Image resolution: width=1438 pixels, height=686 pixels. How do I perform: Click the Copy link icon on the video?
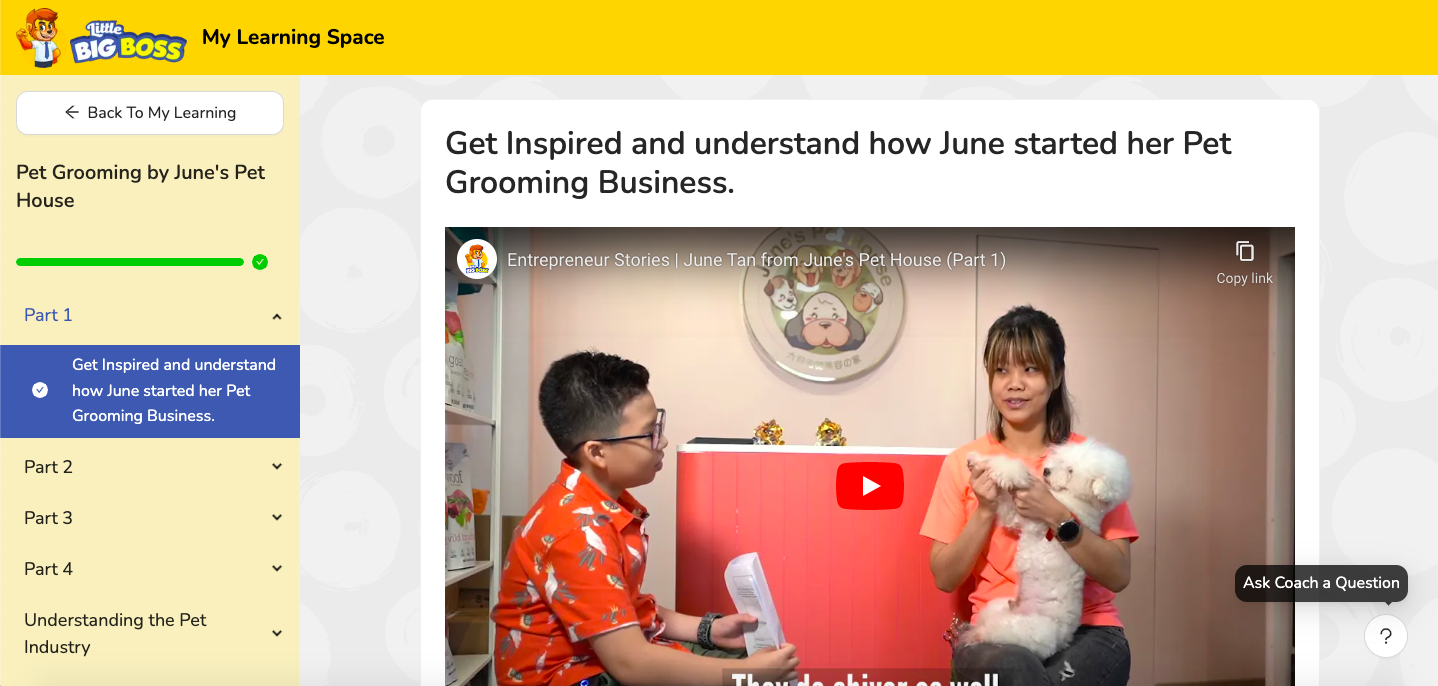[1244, 251]
